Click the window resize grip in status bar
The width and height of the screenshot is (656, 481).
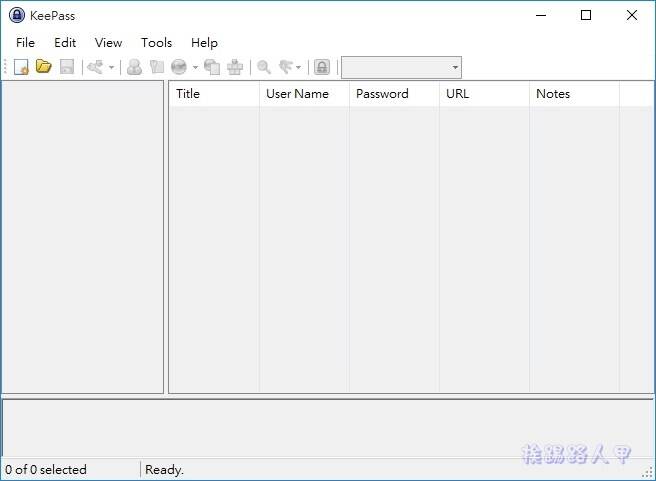pos(647,472)
